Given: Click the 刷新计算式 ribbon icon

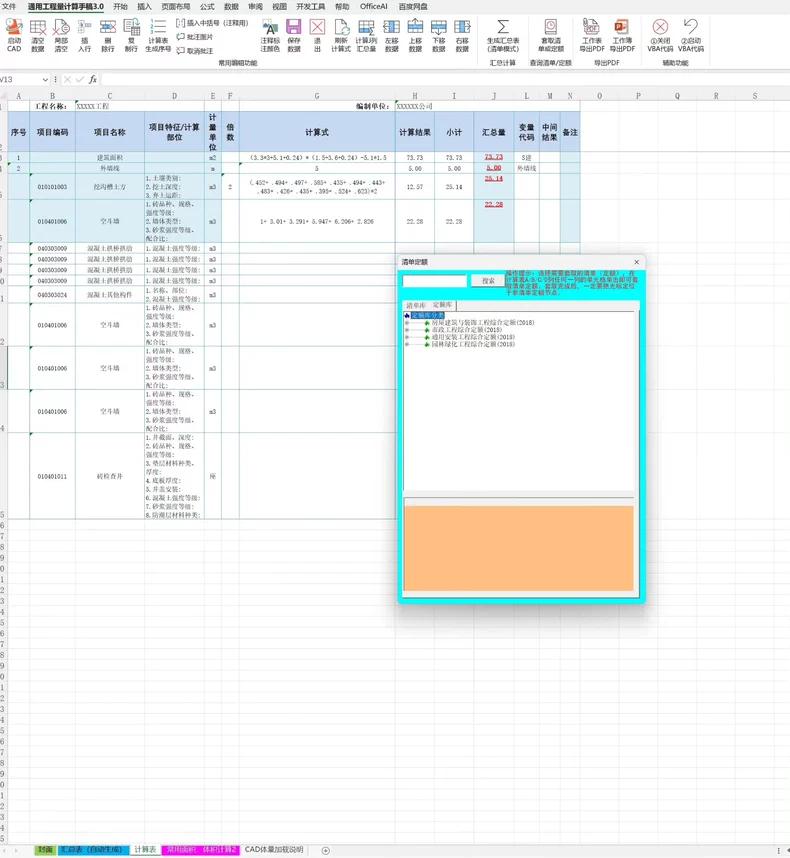Looking at the screenshot, I should 341,34.
